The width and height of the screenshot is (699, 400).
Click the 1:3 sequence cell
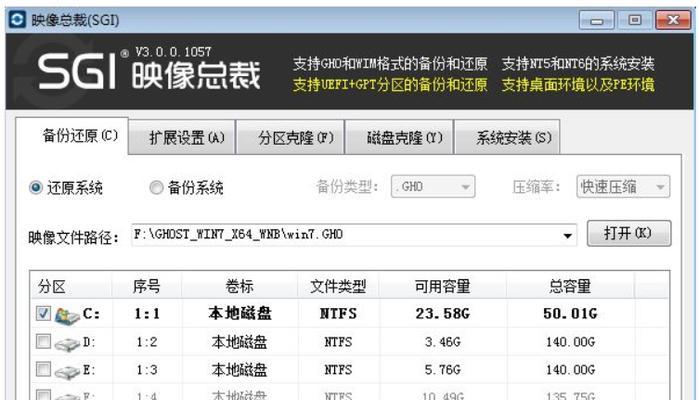(147, 370)
